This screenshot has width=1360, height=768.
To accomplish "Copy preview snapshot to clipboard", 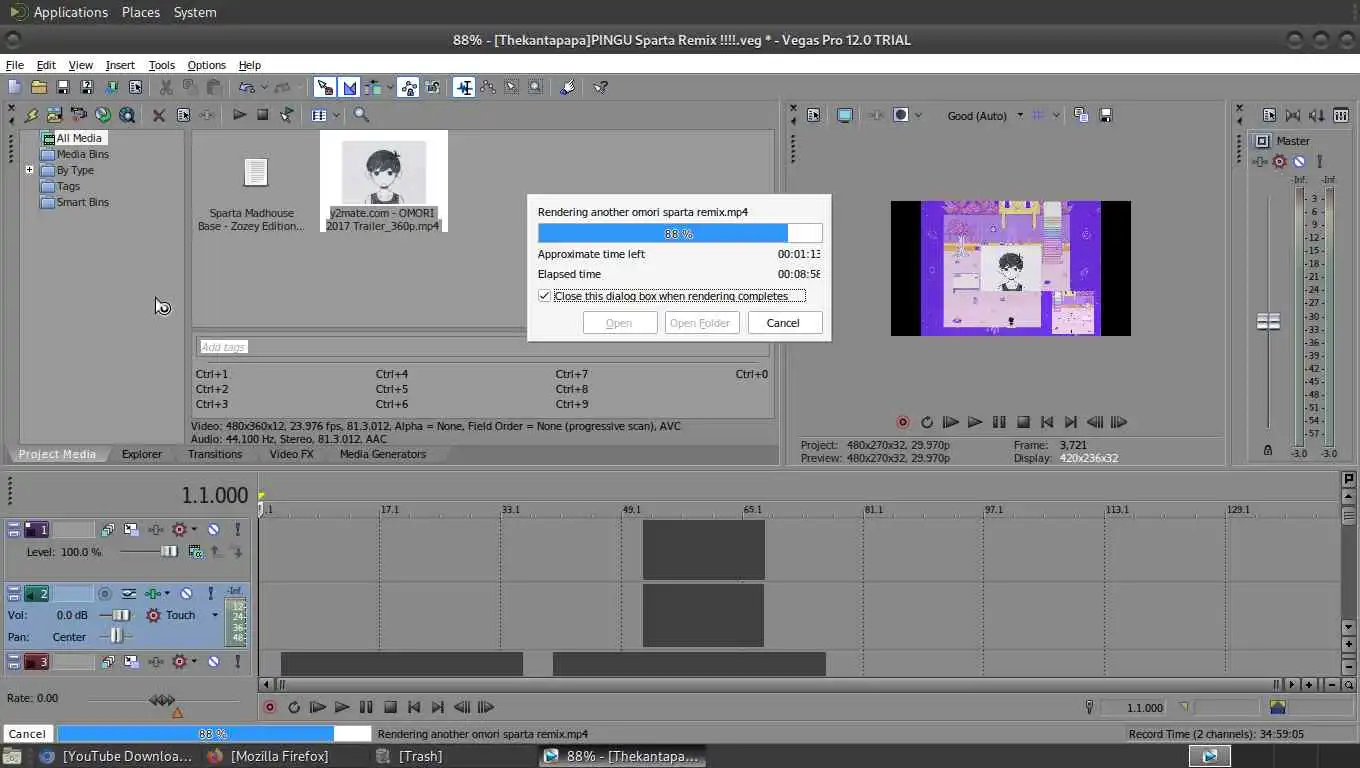I will 1081,115.
